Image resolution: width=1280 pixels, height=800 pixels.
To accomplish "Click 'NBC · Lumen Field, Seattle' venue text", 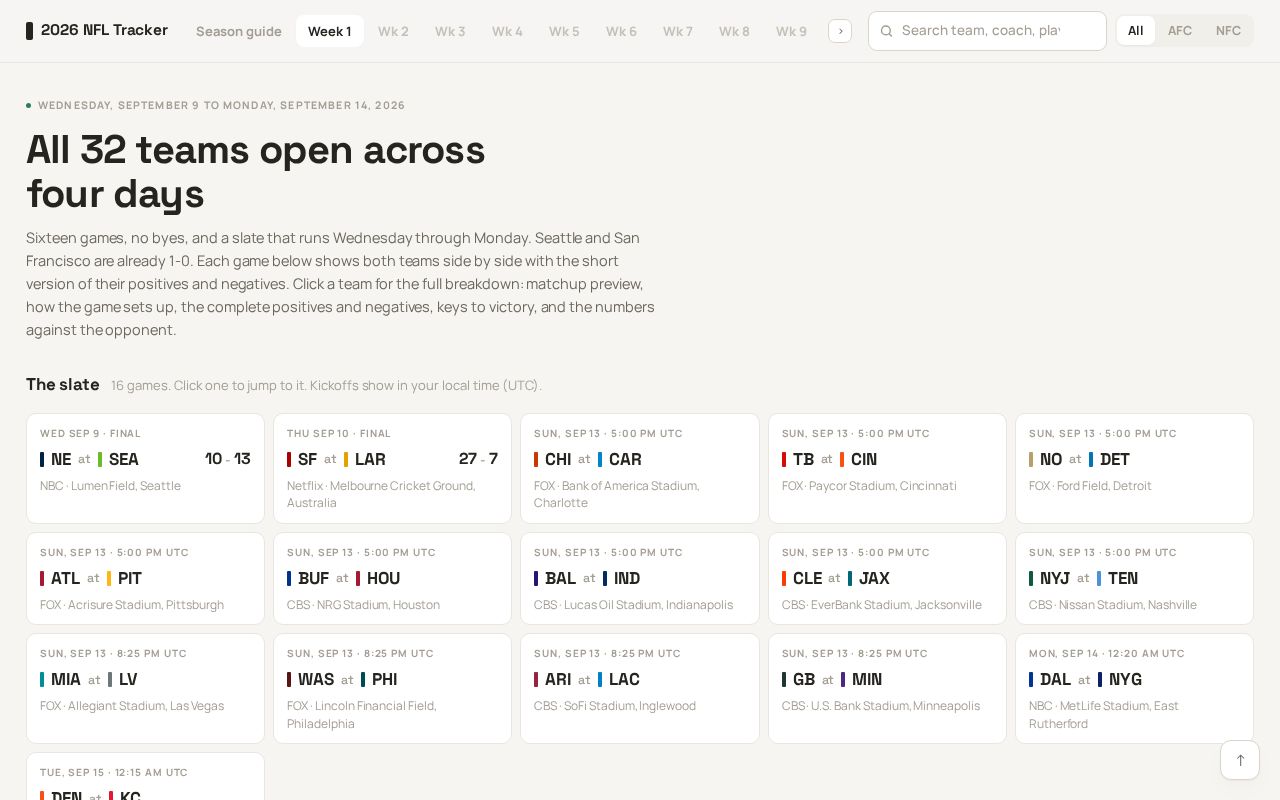I will (110, 486).
